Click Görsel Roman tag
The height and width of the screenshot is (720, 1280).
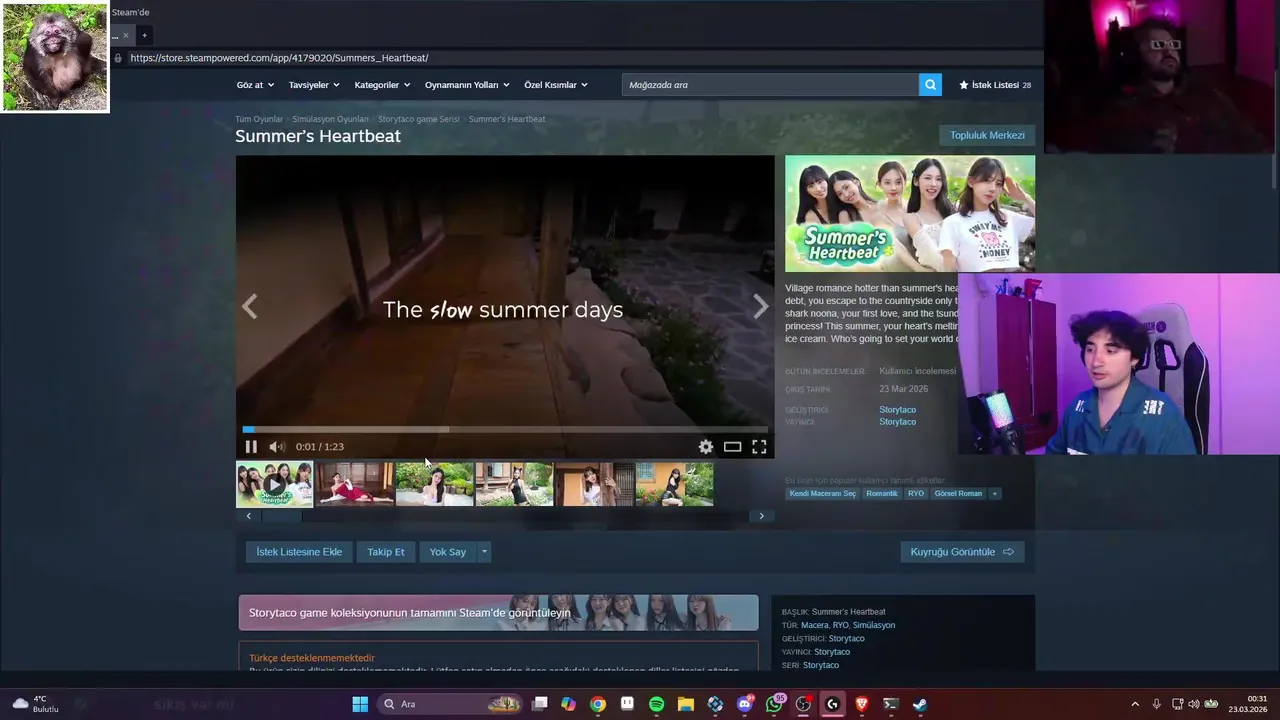pos(958,493)
